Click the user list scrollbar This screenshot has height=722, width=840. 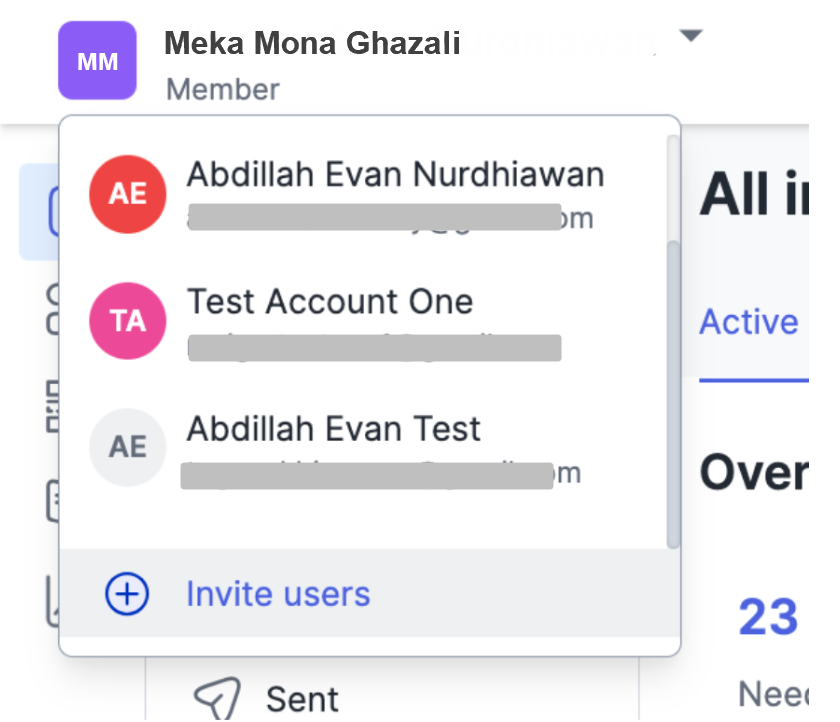673,390
